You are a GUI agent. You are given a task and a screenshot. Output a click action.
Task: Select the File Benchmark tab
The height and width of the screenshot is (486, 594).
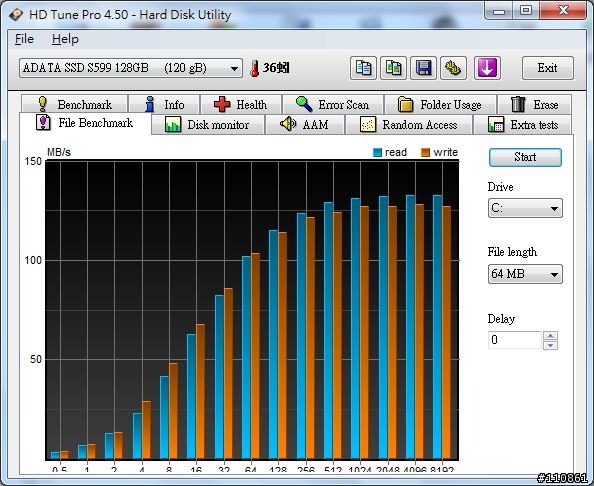tap(85, 123)
